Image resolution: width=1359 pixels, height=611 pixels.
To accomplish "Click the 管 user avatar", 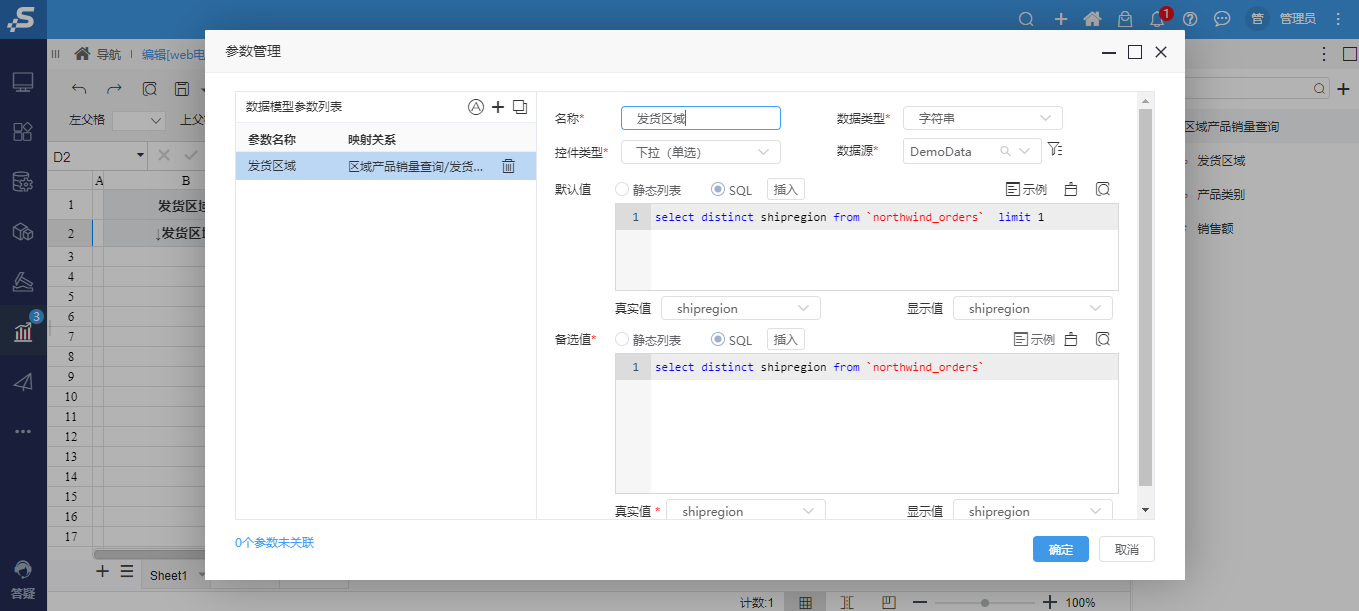I will pyautogui.click(x=1257, y=19).
